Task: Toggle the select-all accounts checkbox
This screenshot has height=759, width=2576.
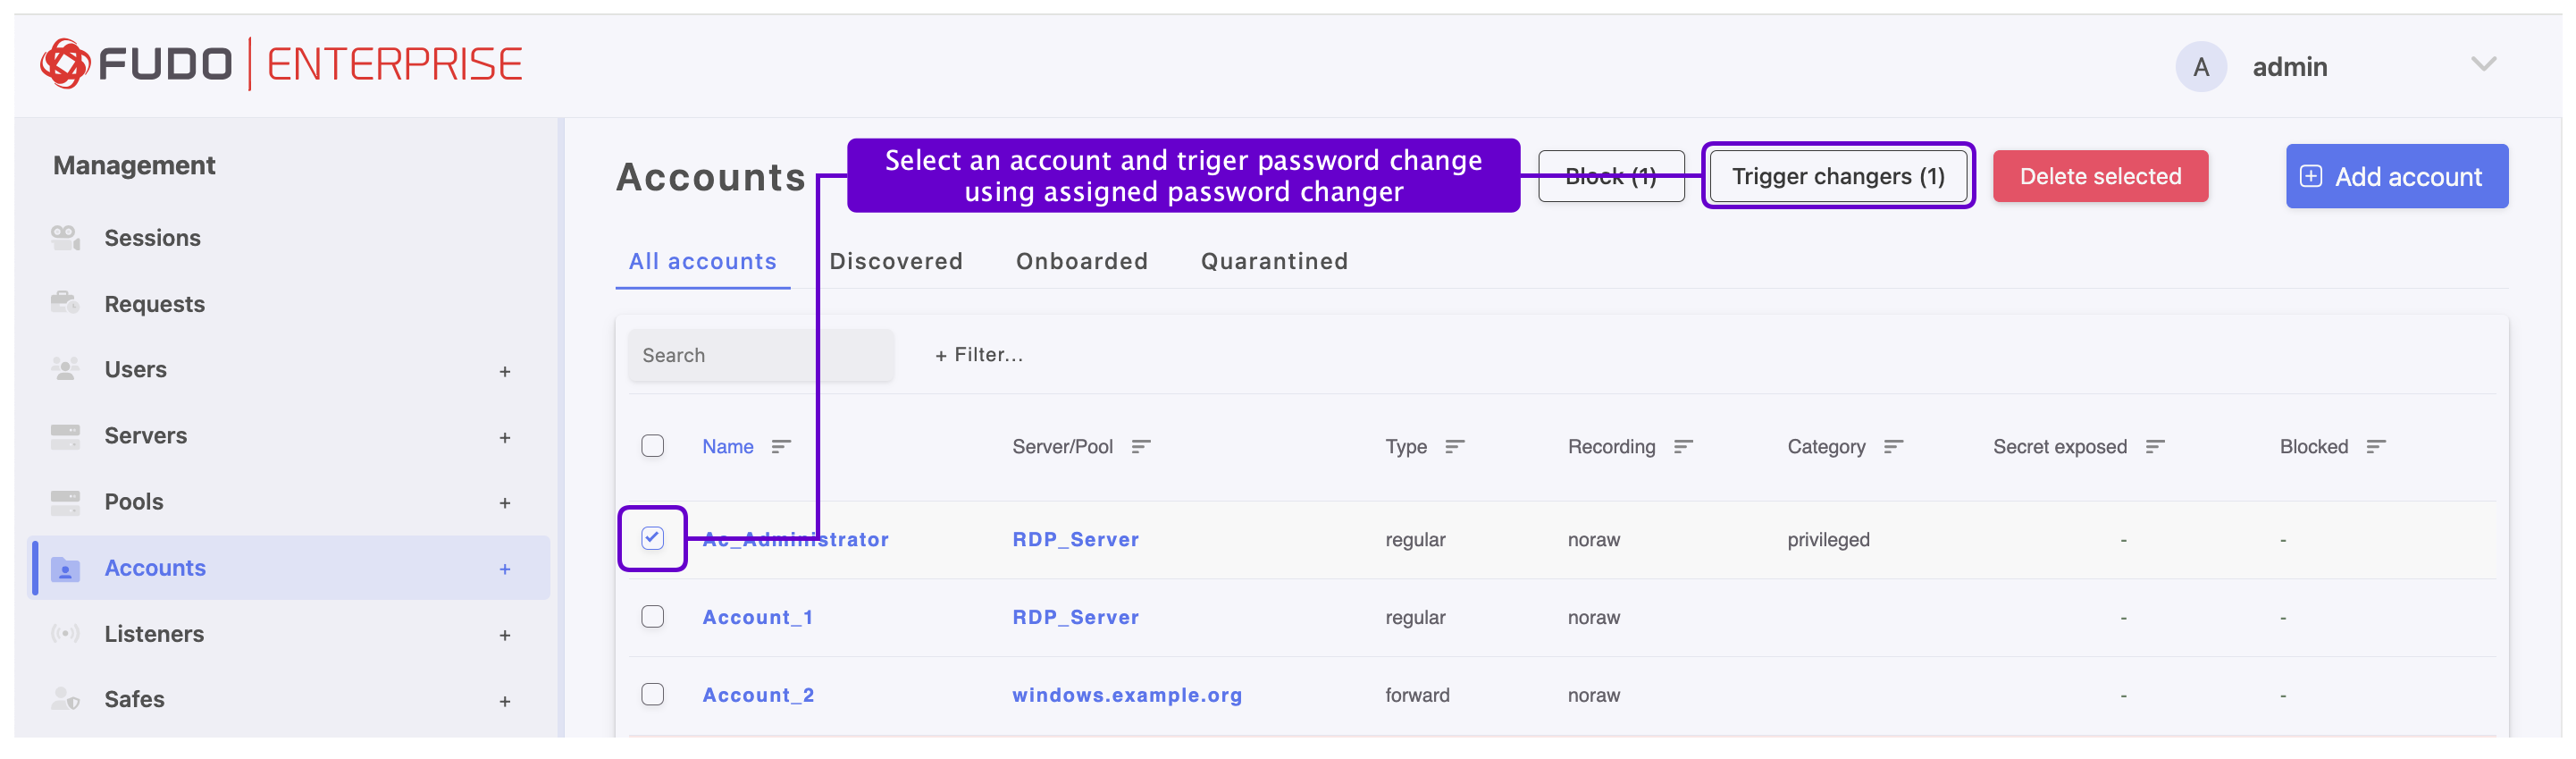Action: [x=652, y=445]
